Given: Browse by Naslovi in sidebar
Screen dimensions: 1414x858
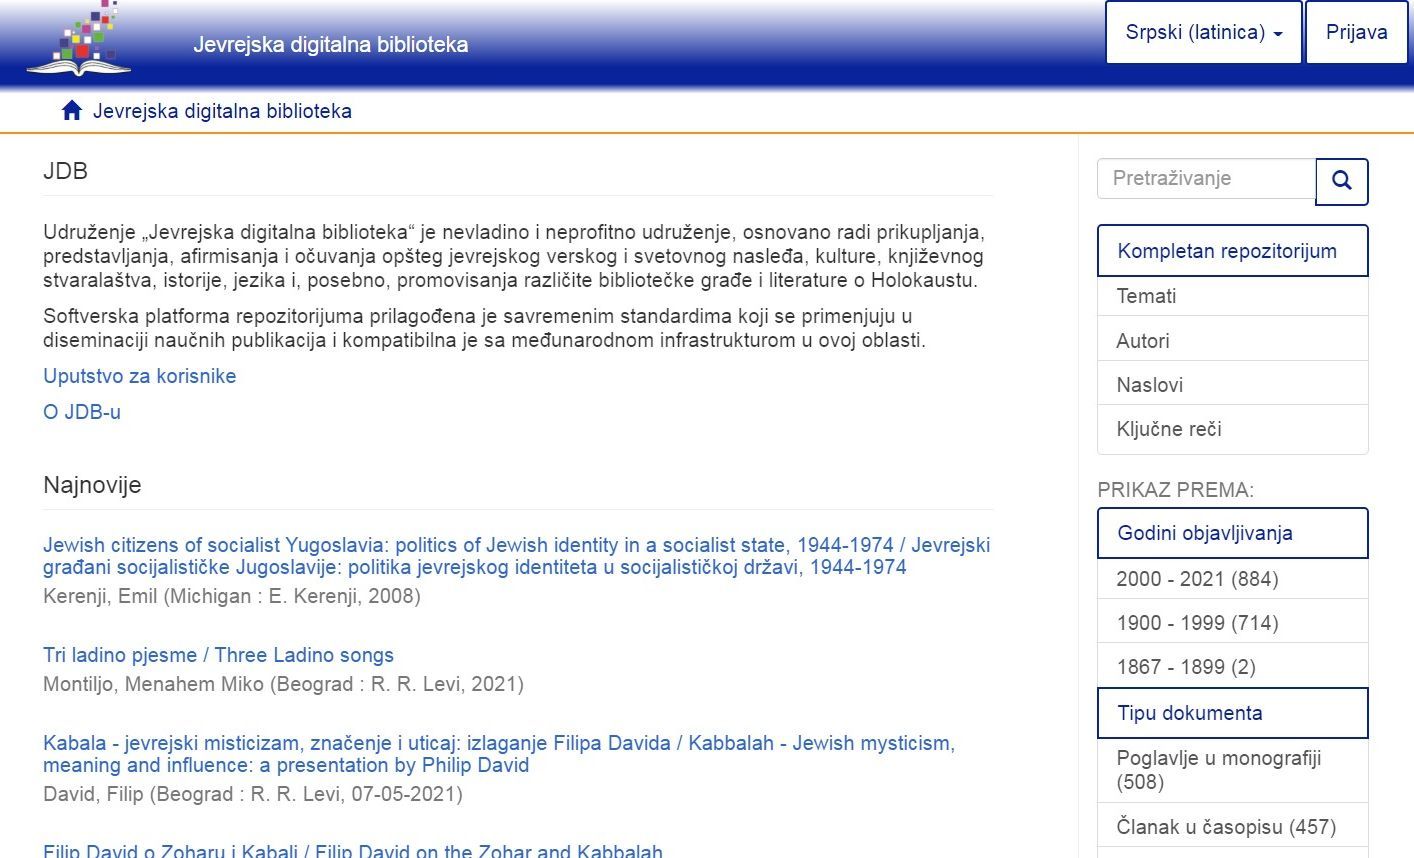Looking at the screenshot, I should point(1149,385).
